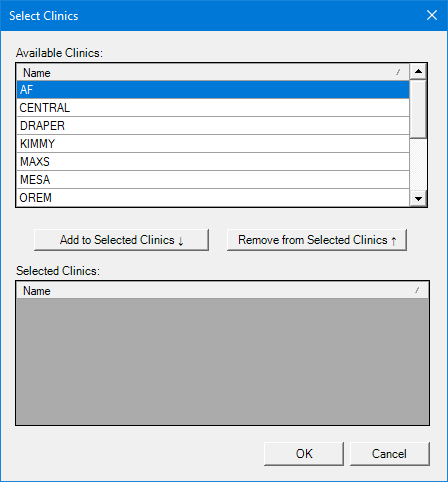Close the Select Clinics window
Viewport: 448px width, 482px height.
432,15
